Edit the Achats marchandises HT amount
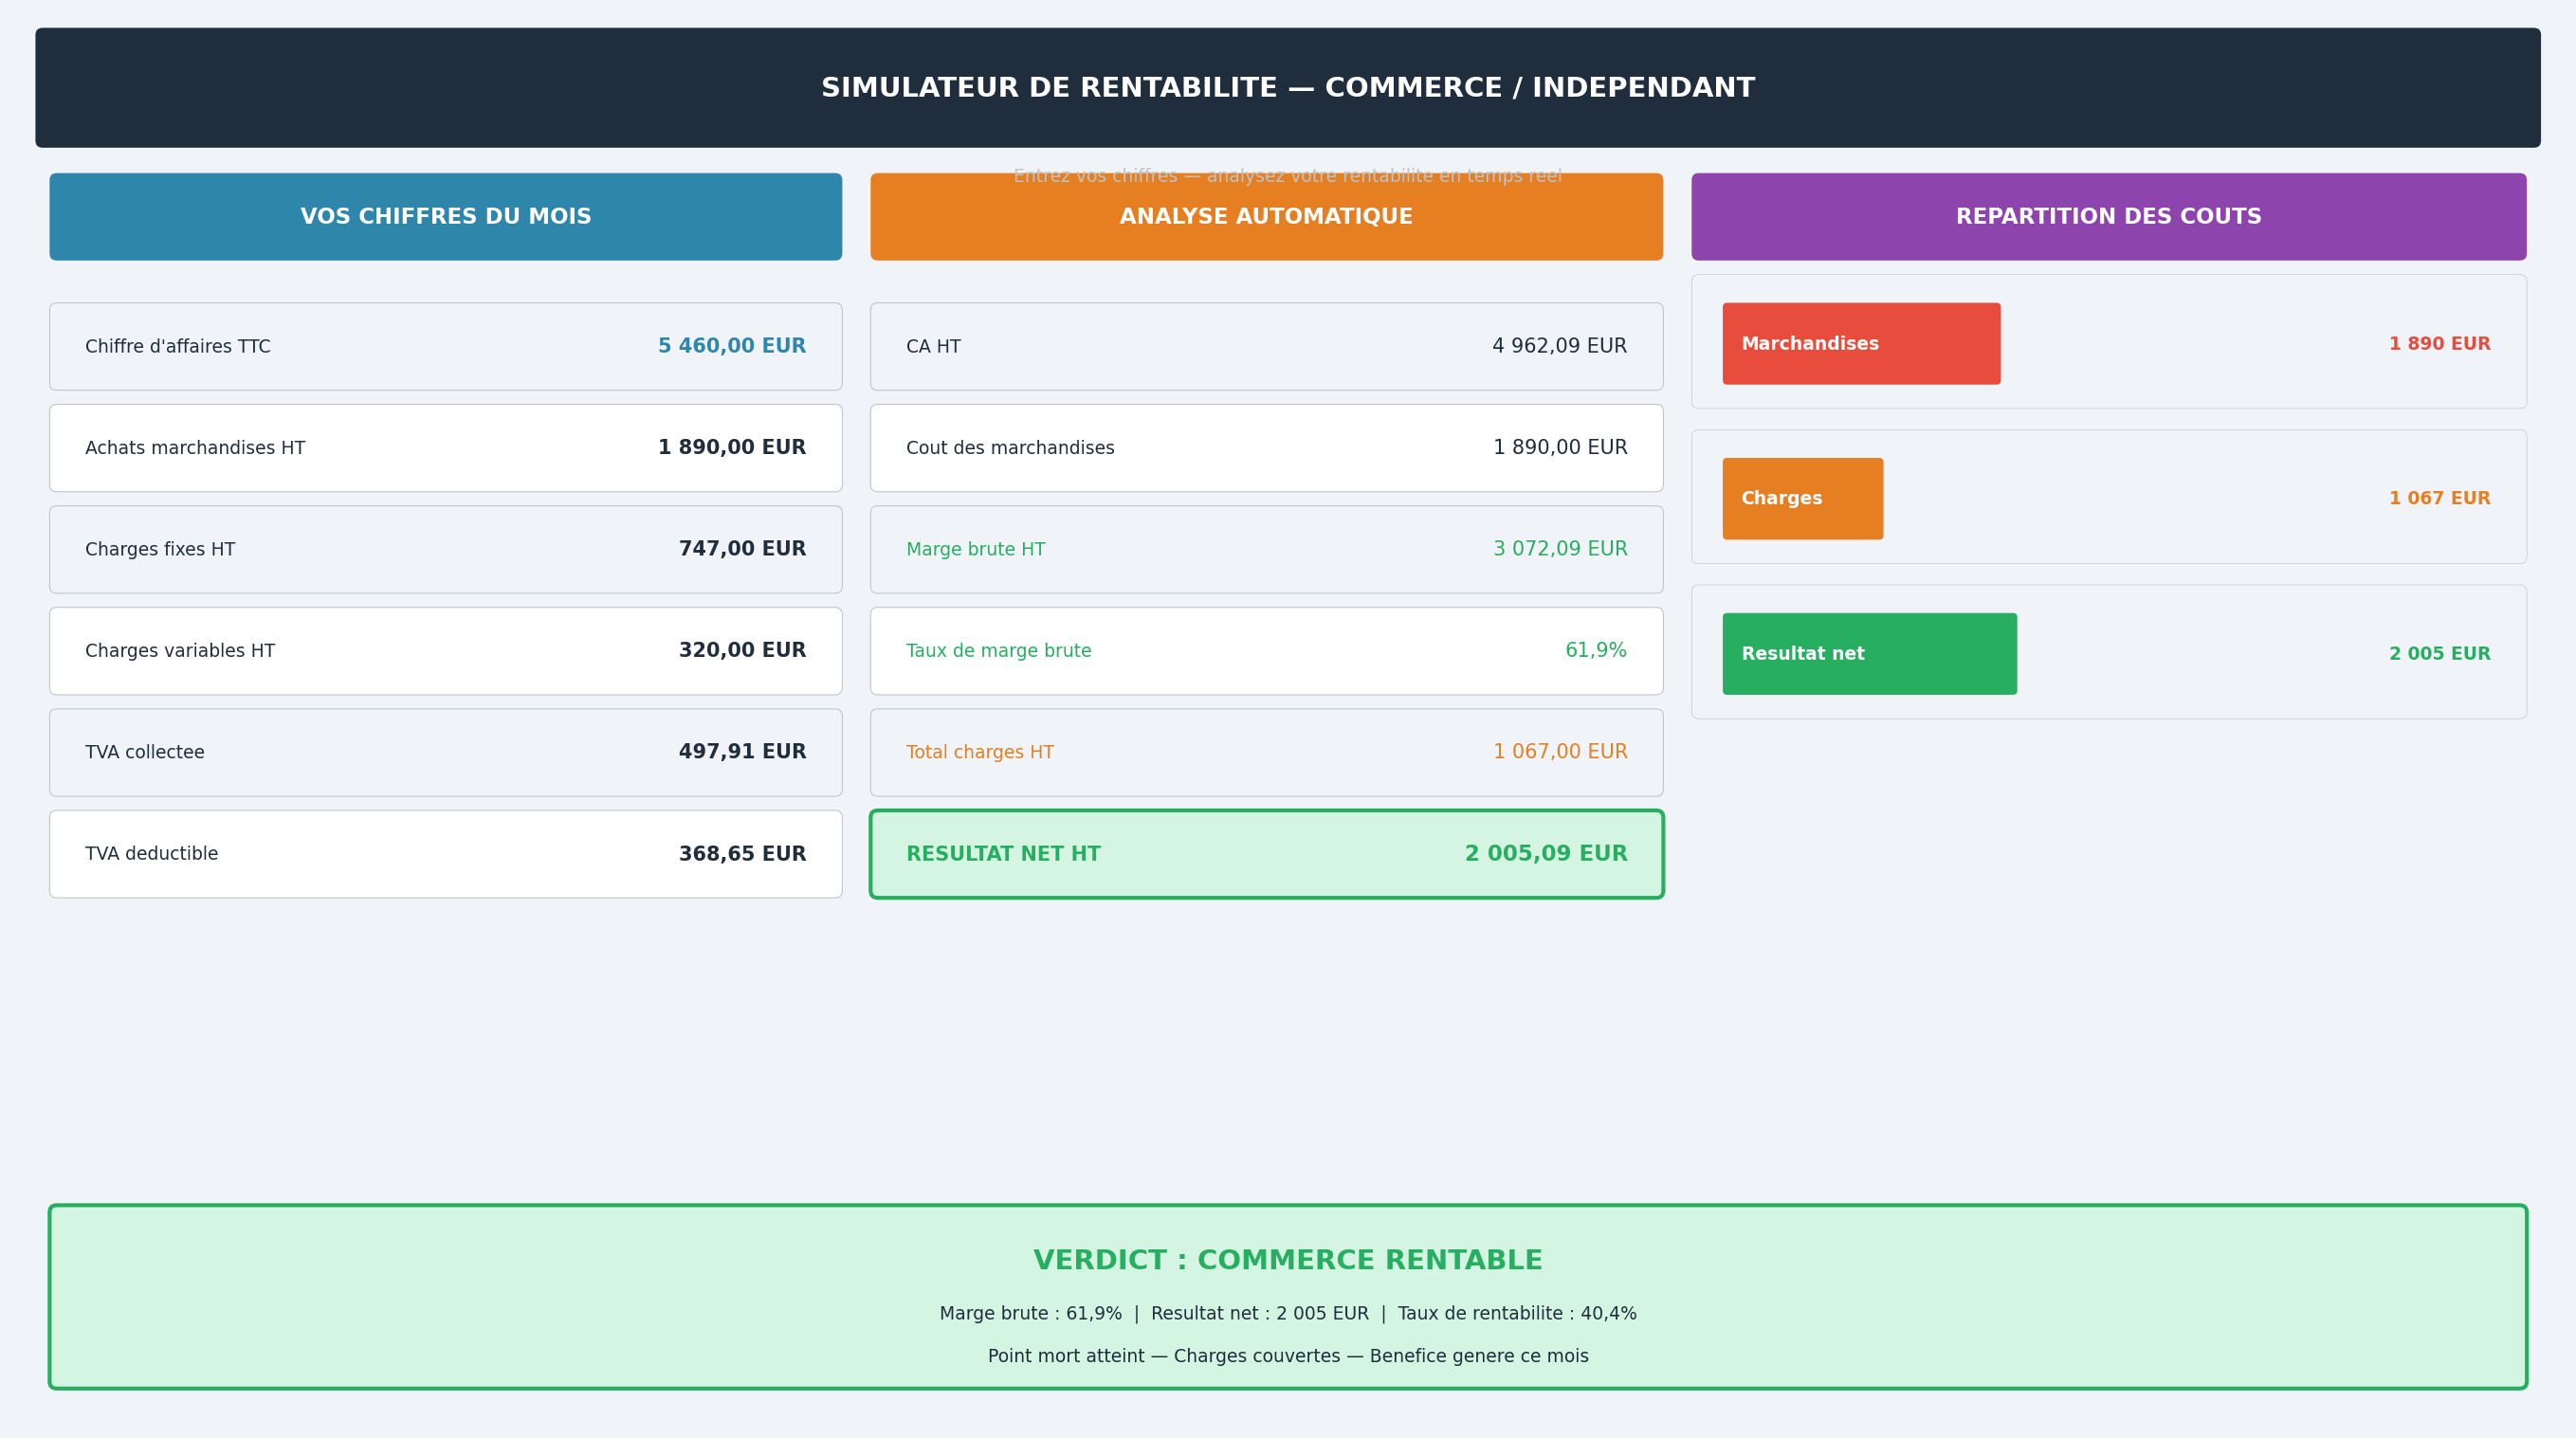The height and width of the screenshot is (1438, 2576). pyautogui.click(x=731, y=448)
